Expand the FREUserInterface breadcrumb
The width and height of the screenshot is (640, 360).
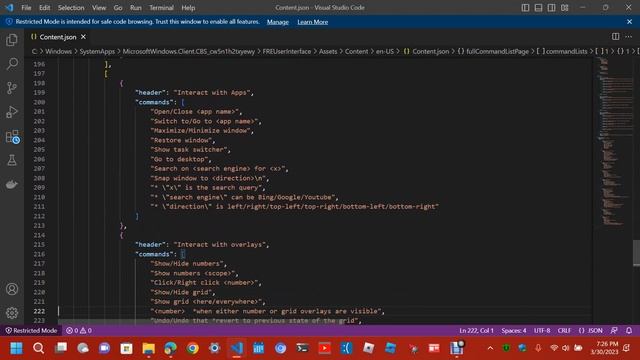tap(287, 51)
